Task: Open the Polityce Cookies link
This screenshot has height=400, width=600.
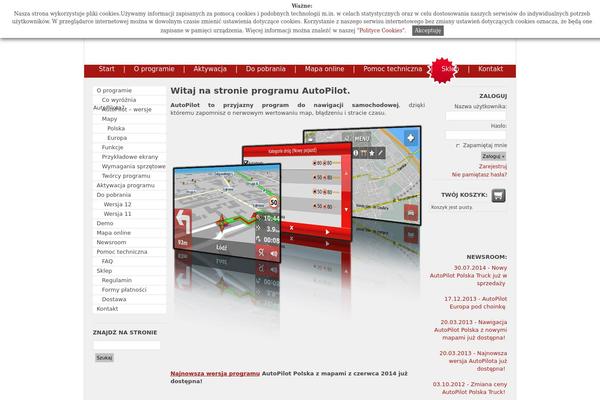Action: coord(381,30)
